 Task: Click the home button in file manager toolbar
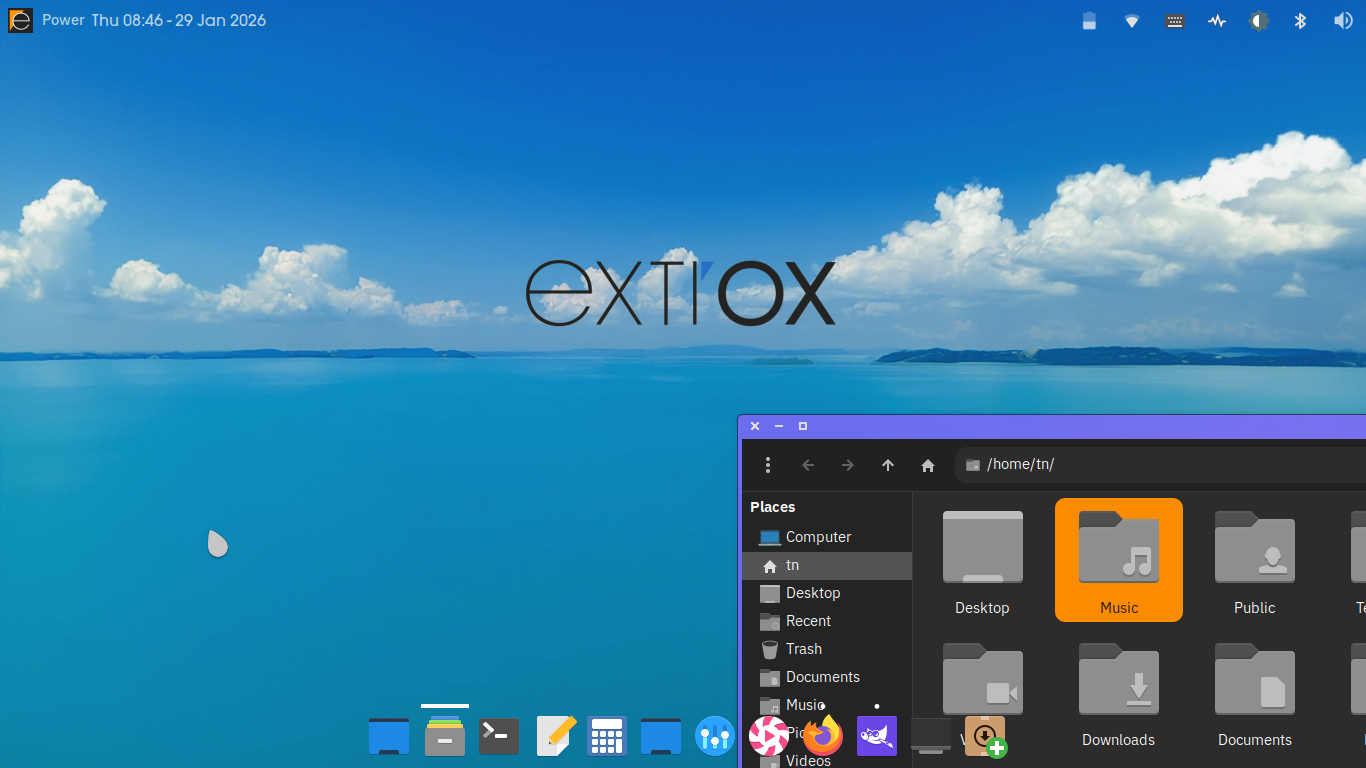coord(928,465)
